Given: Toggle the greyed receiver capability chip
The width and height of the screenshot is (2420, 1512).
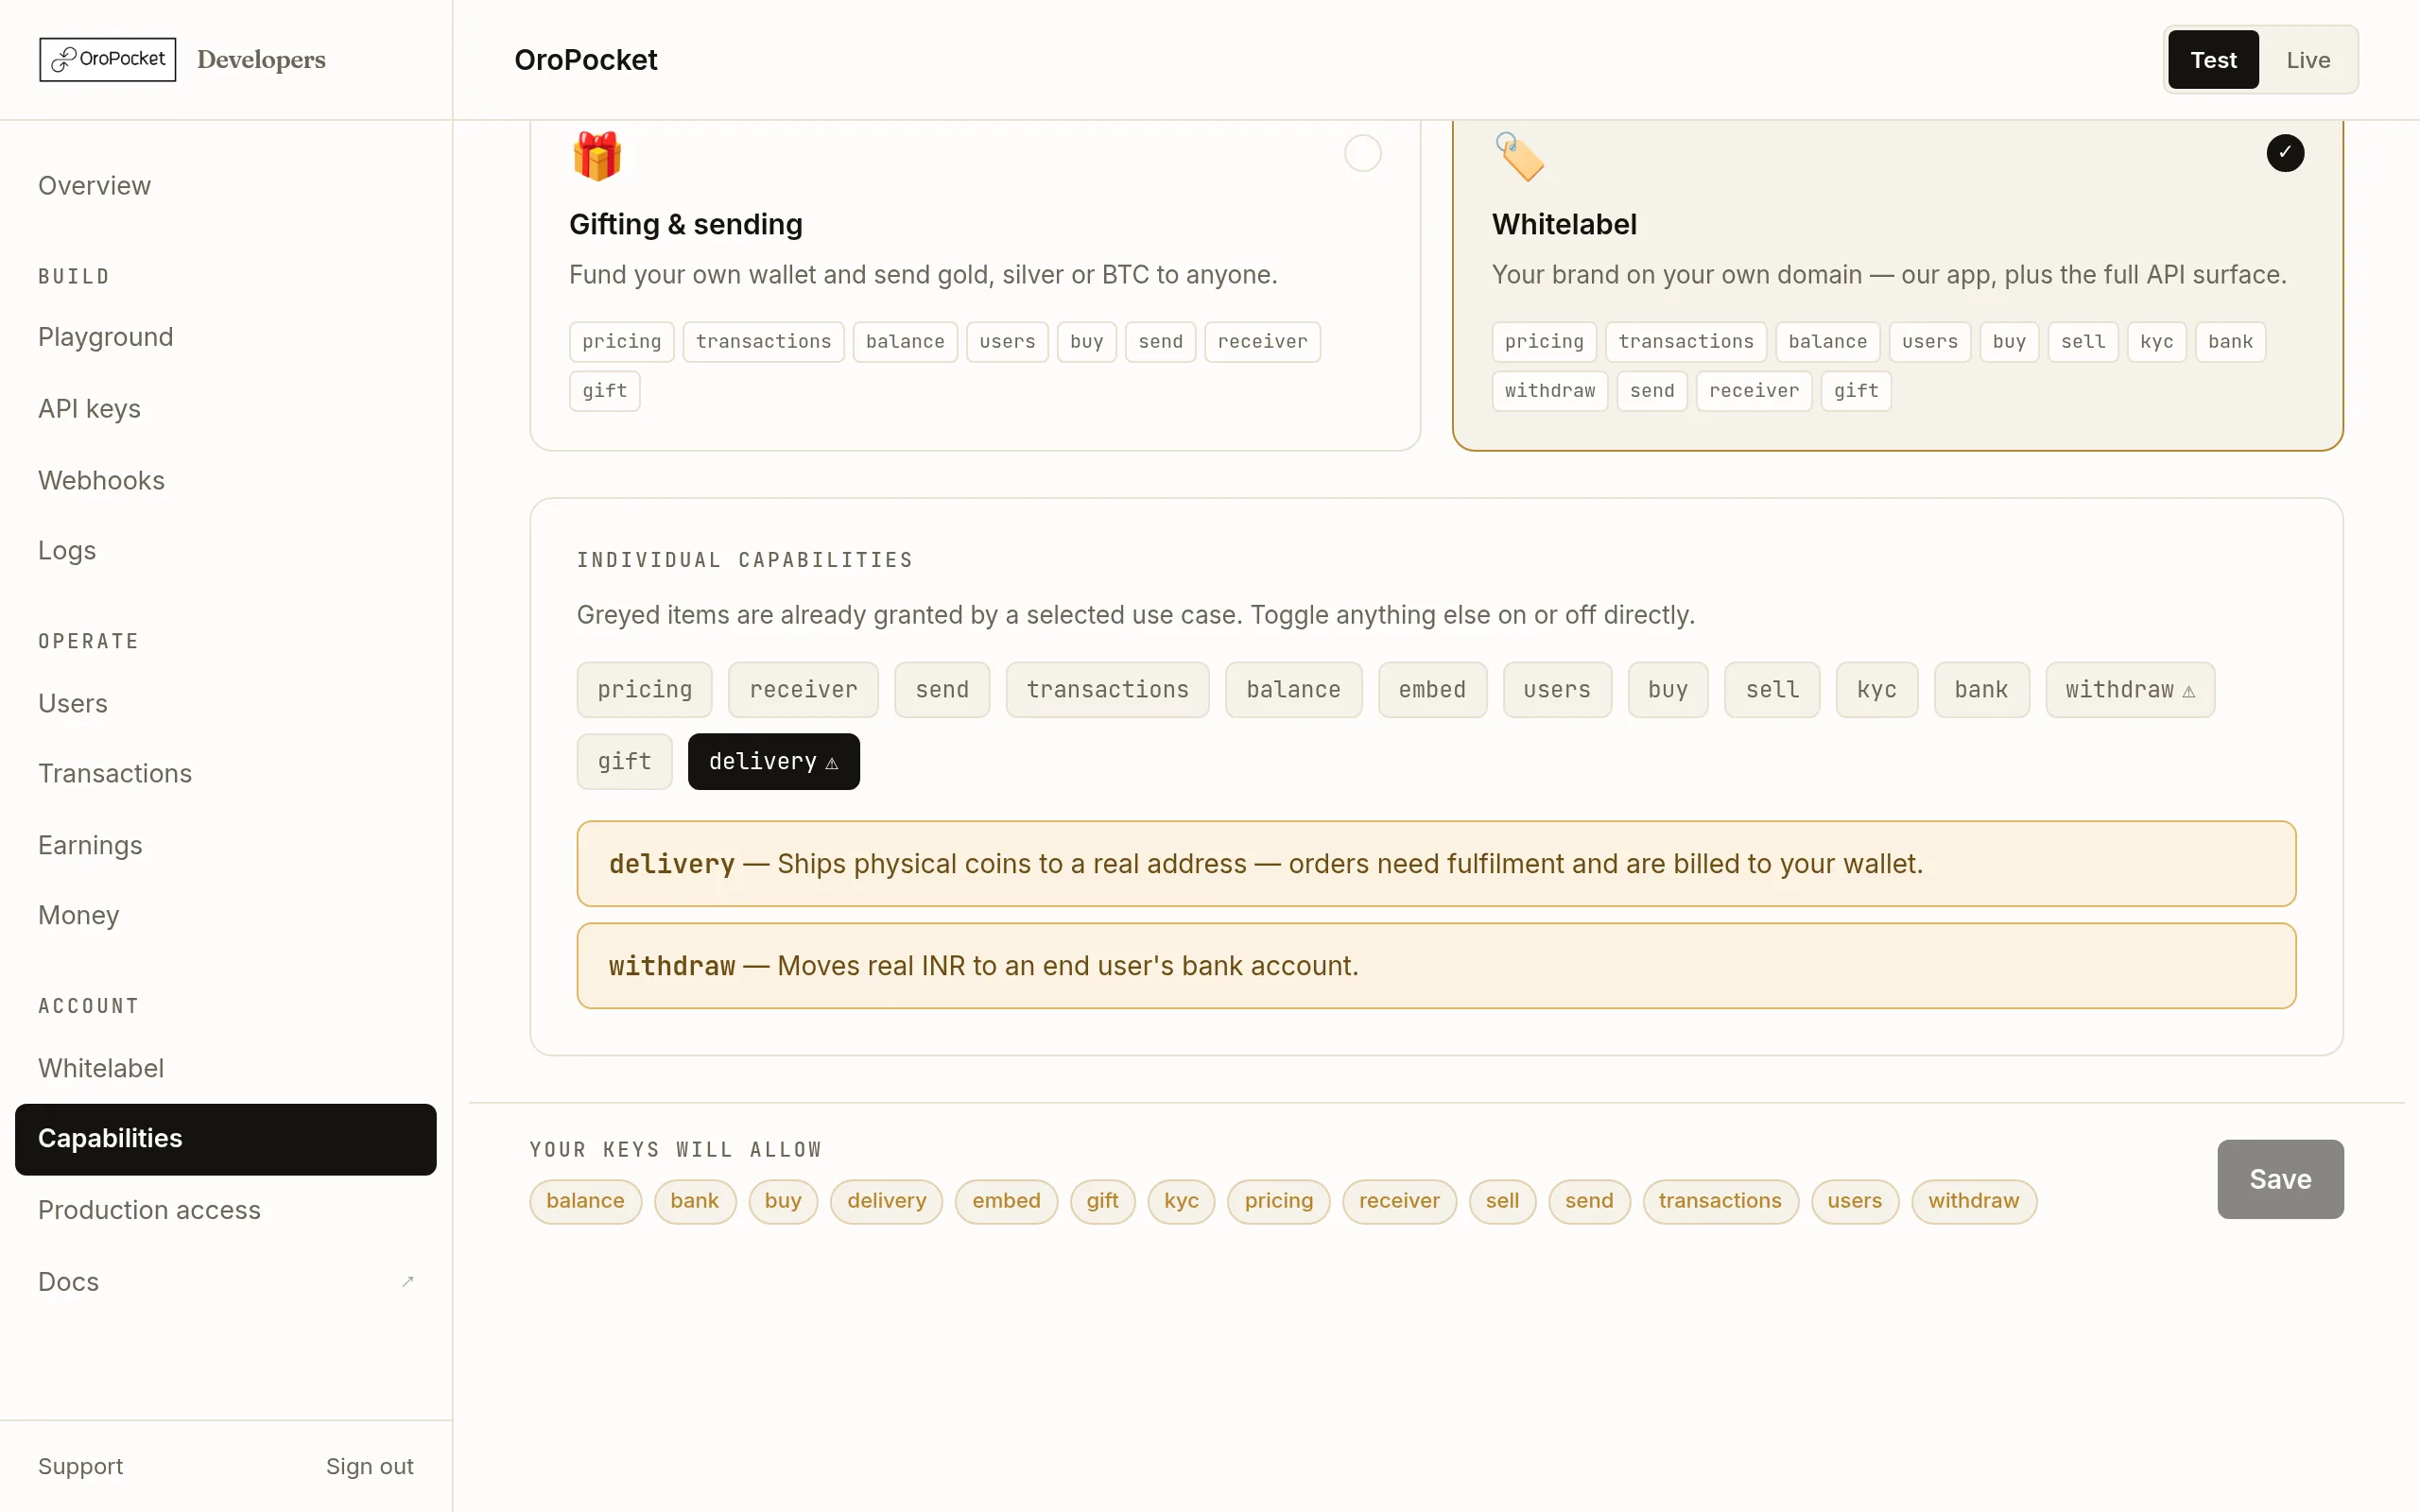Looking at the screenshot, I should click(x=803, y=690).
